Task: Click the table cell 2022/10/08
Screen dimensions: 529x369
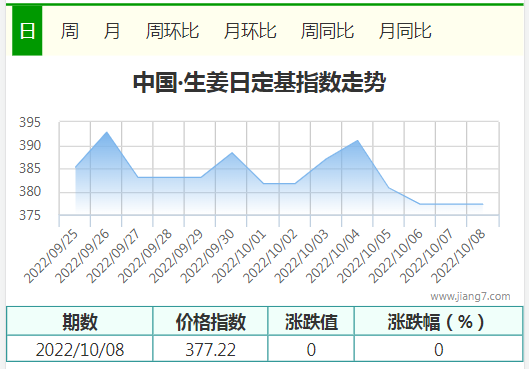Action: [80, 349]
